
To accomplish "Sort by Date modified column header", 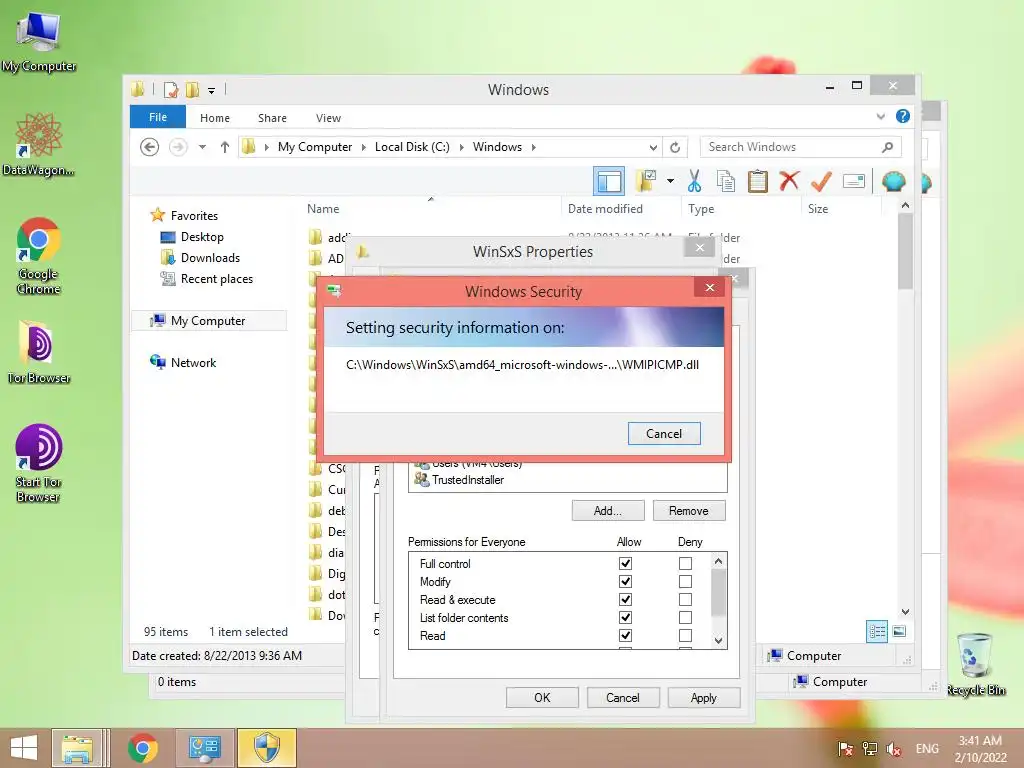I will pos(605,208).
